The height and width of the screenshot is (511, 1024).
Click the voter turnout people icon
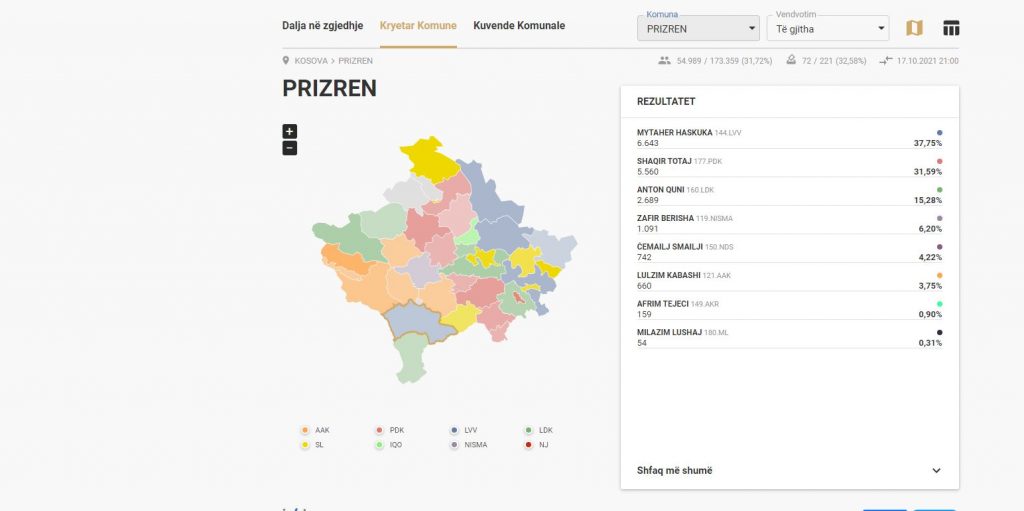664,61
